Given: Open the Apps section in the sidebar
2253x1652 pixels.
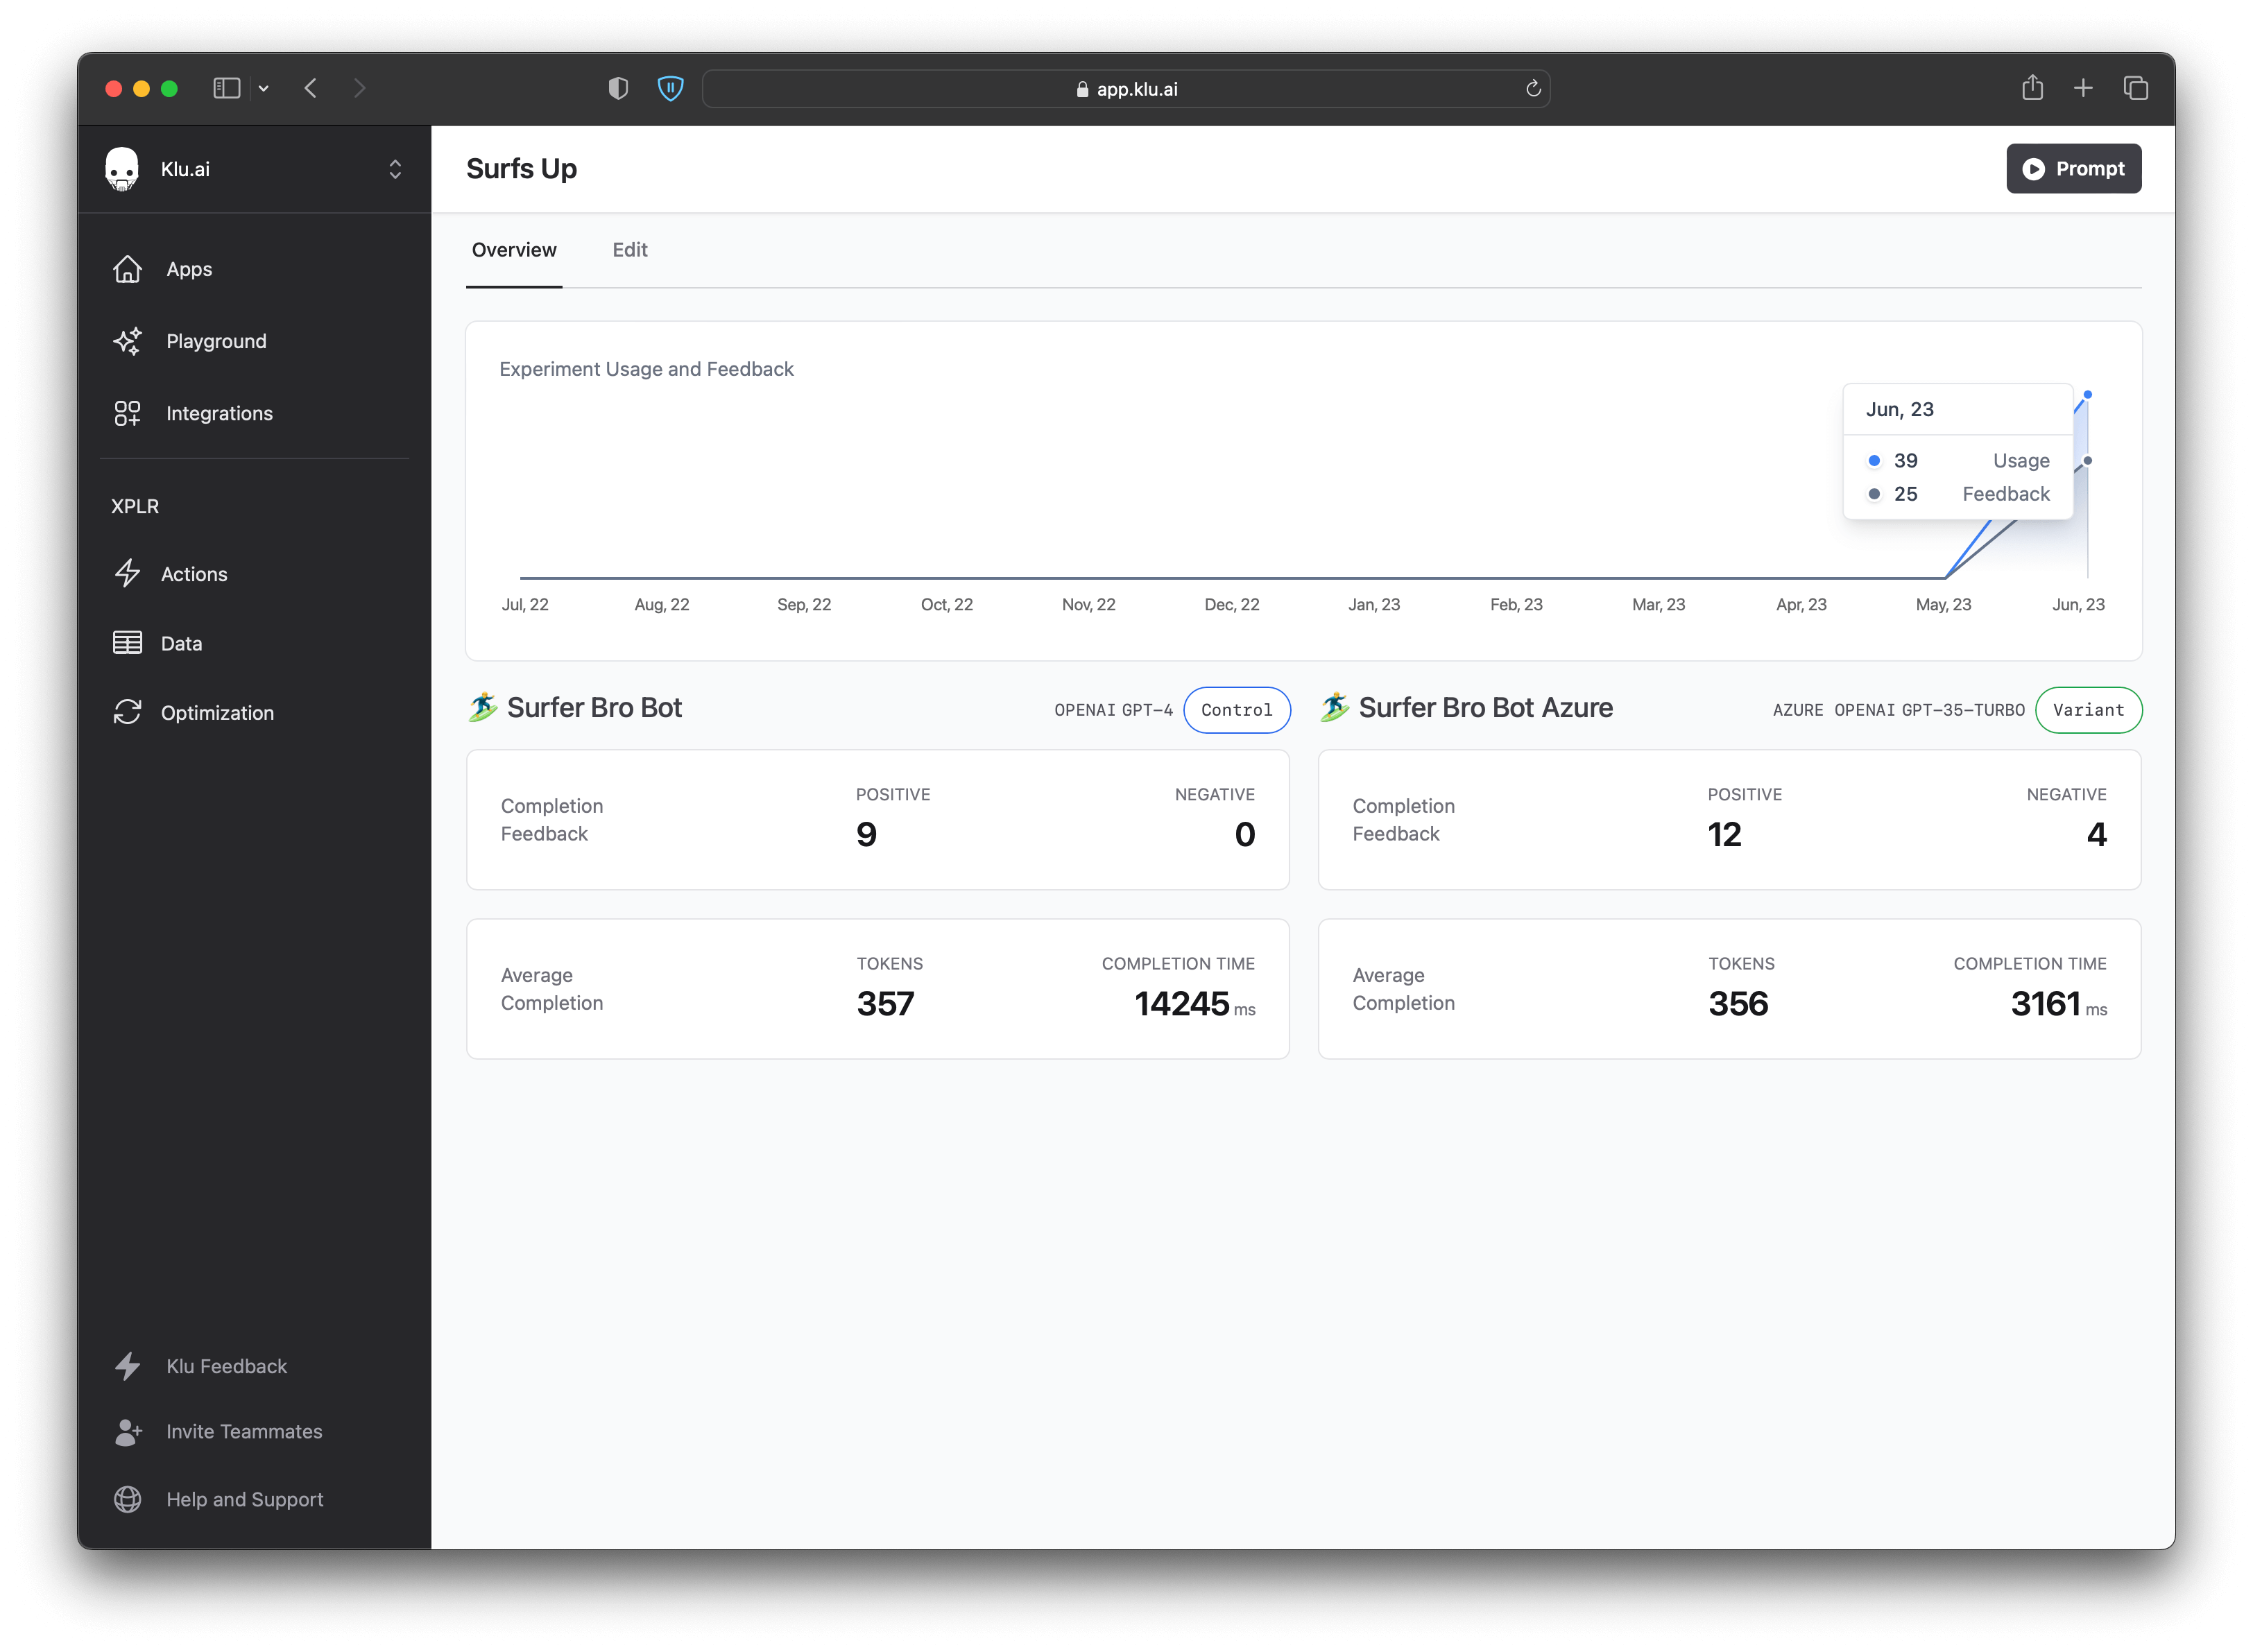Looking at the screenshot, I should (x=188, y=269).
